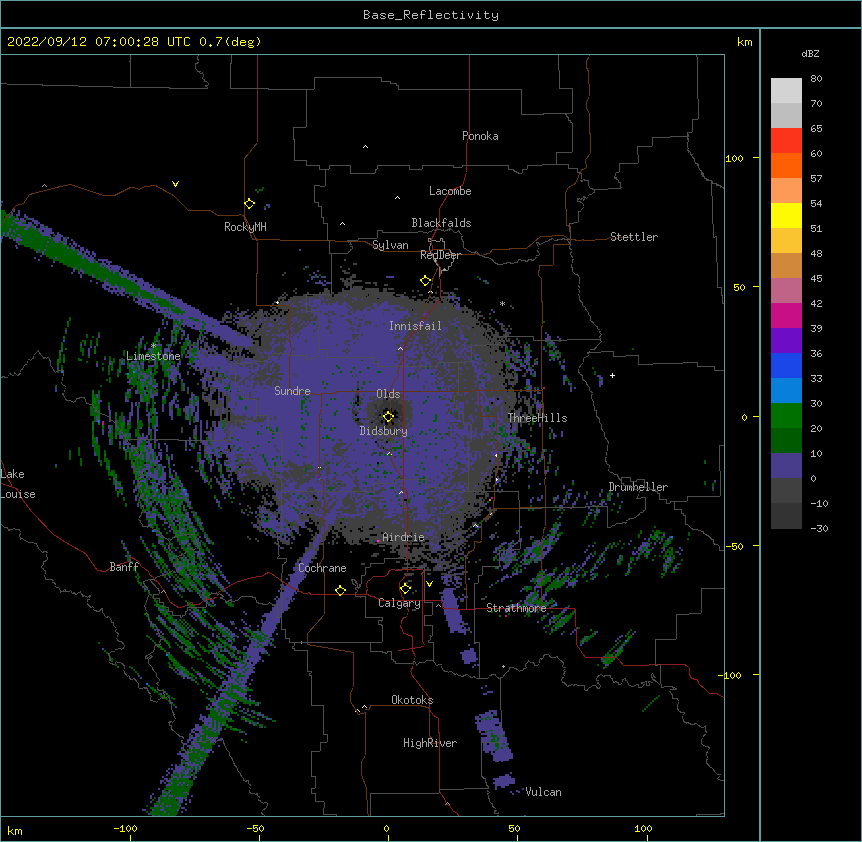The height and width of the screenshot is (842, 862).
Task: Click the yellow diamond marker above Calgary label
Action: click(405, 589)
